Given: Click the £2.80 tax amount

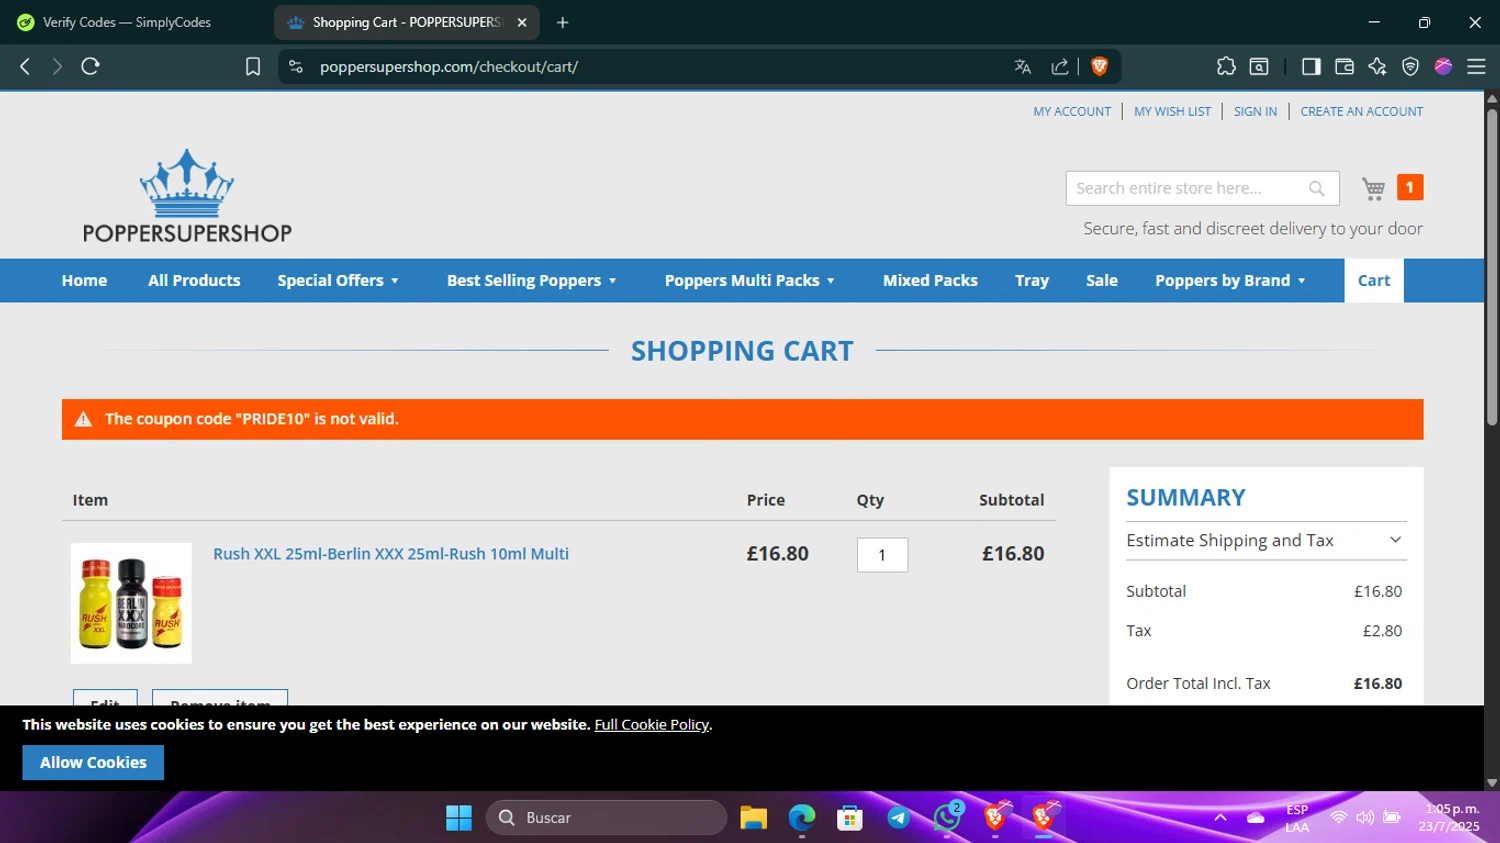Looking at the screenshot, I should point(1382,631).
